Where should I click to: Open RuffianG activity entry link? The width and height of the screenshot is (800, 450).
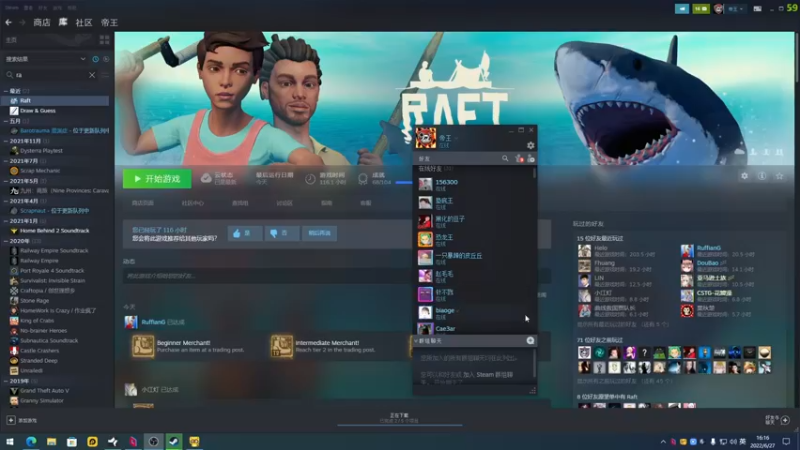[153, 322]
